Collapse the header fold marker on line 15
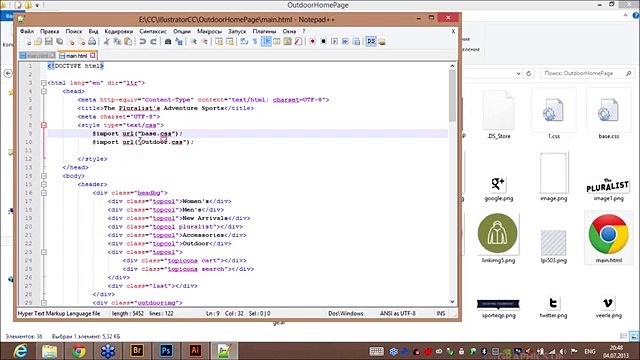Image resolution: width=640 pixels, height=360 pixels. click(x=44, y=184)
